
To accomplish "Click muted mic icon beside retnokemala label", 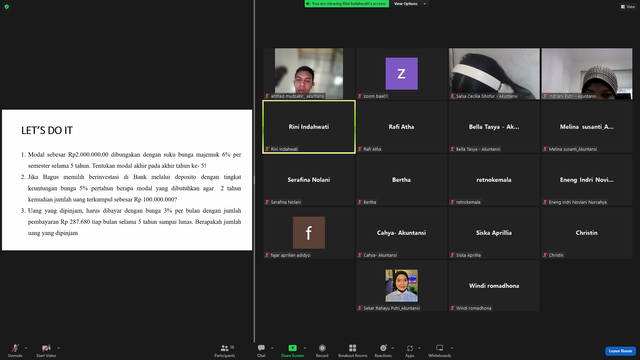I will 453,202.
